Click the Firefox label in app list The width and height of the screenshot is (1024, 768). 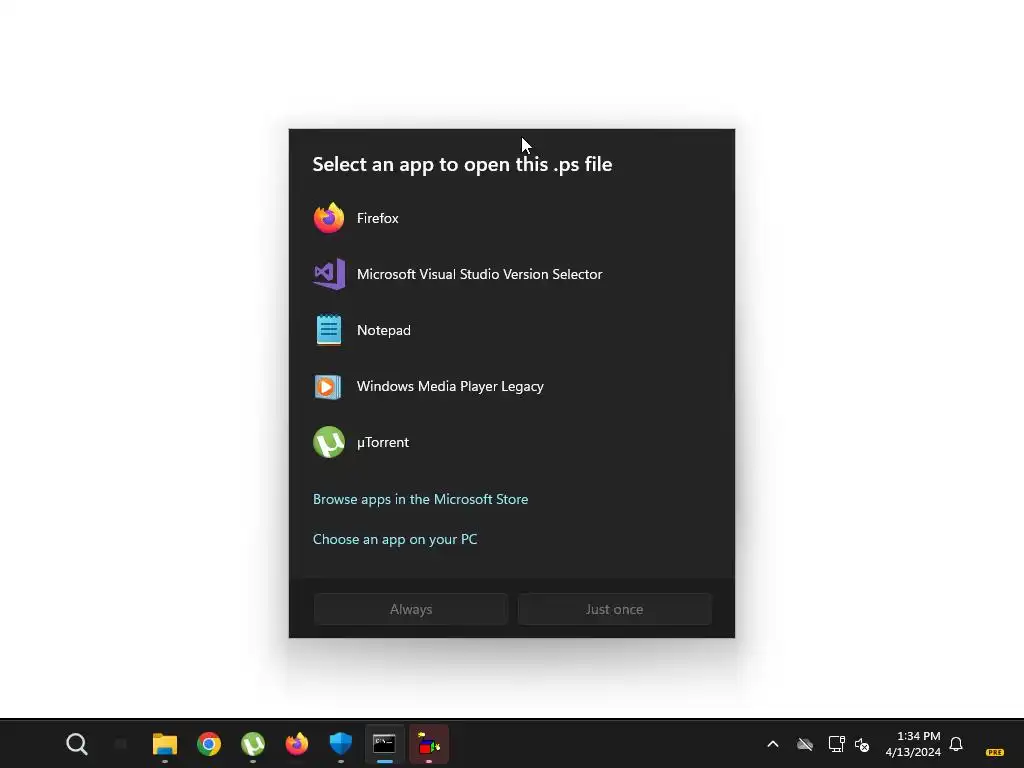coord(377,218)
